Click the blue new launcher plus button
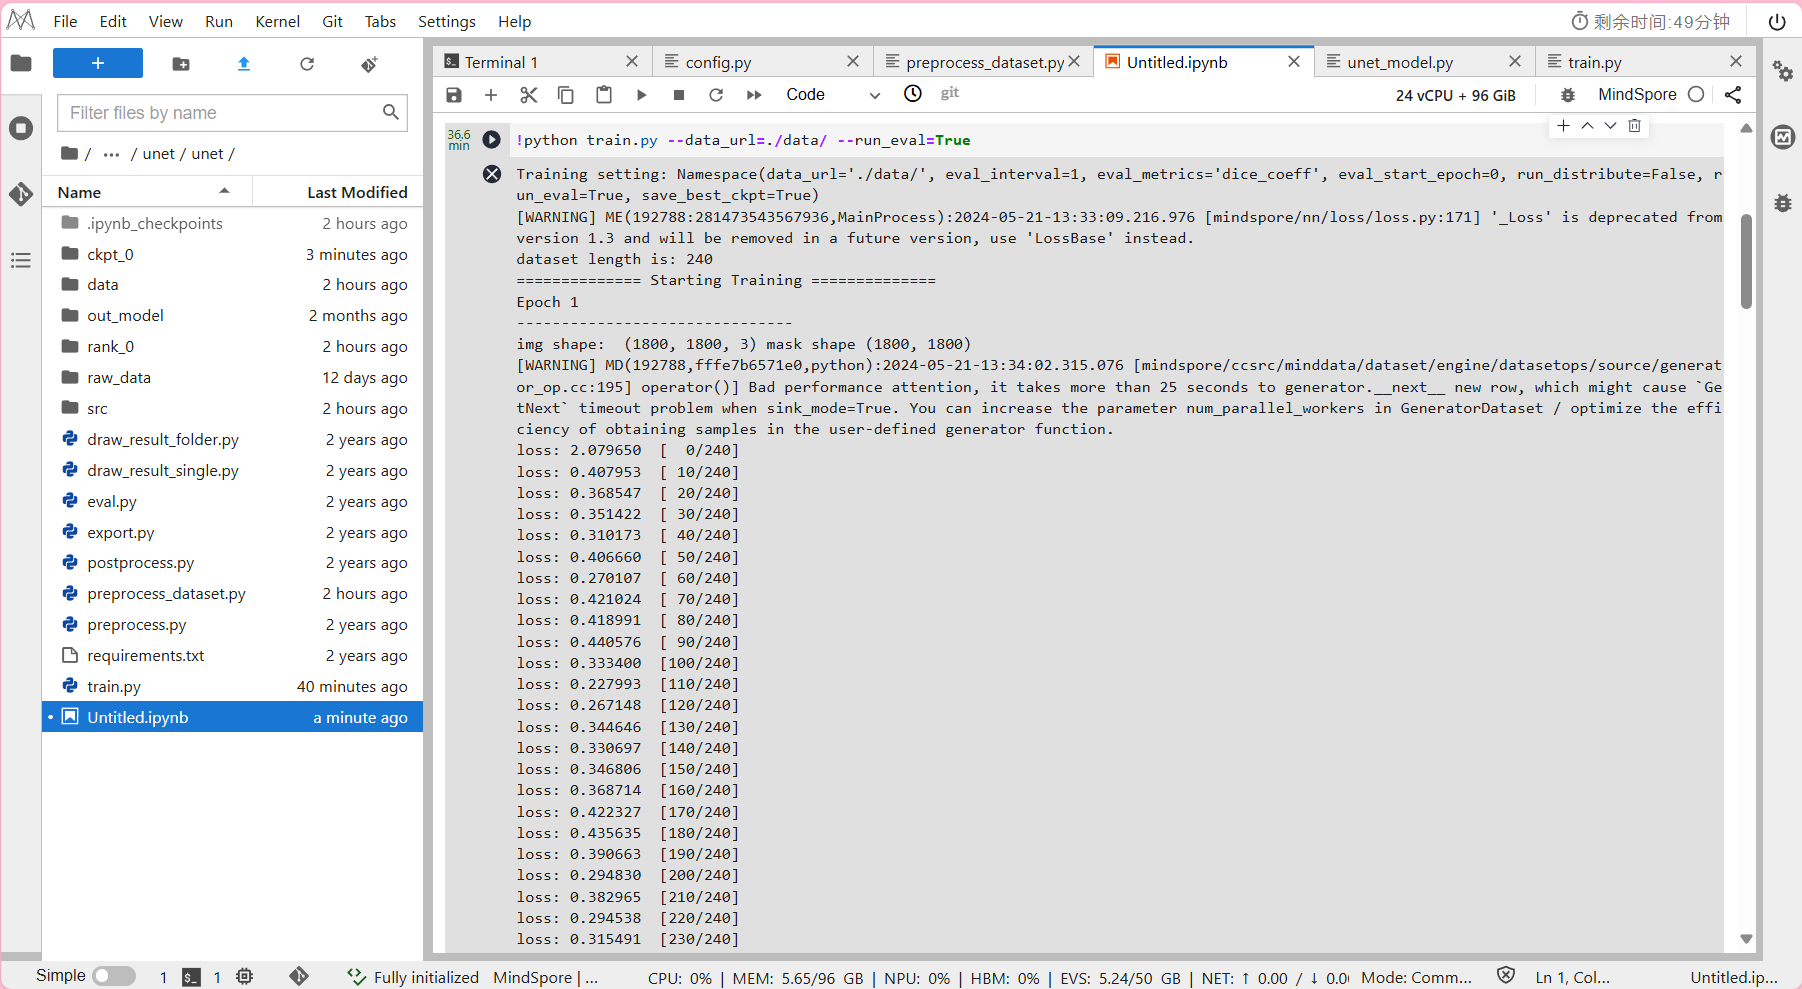 (98, 63)
